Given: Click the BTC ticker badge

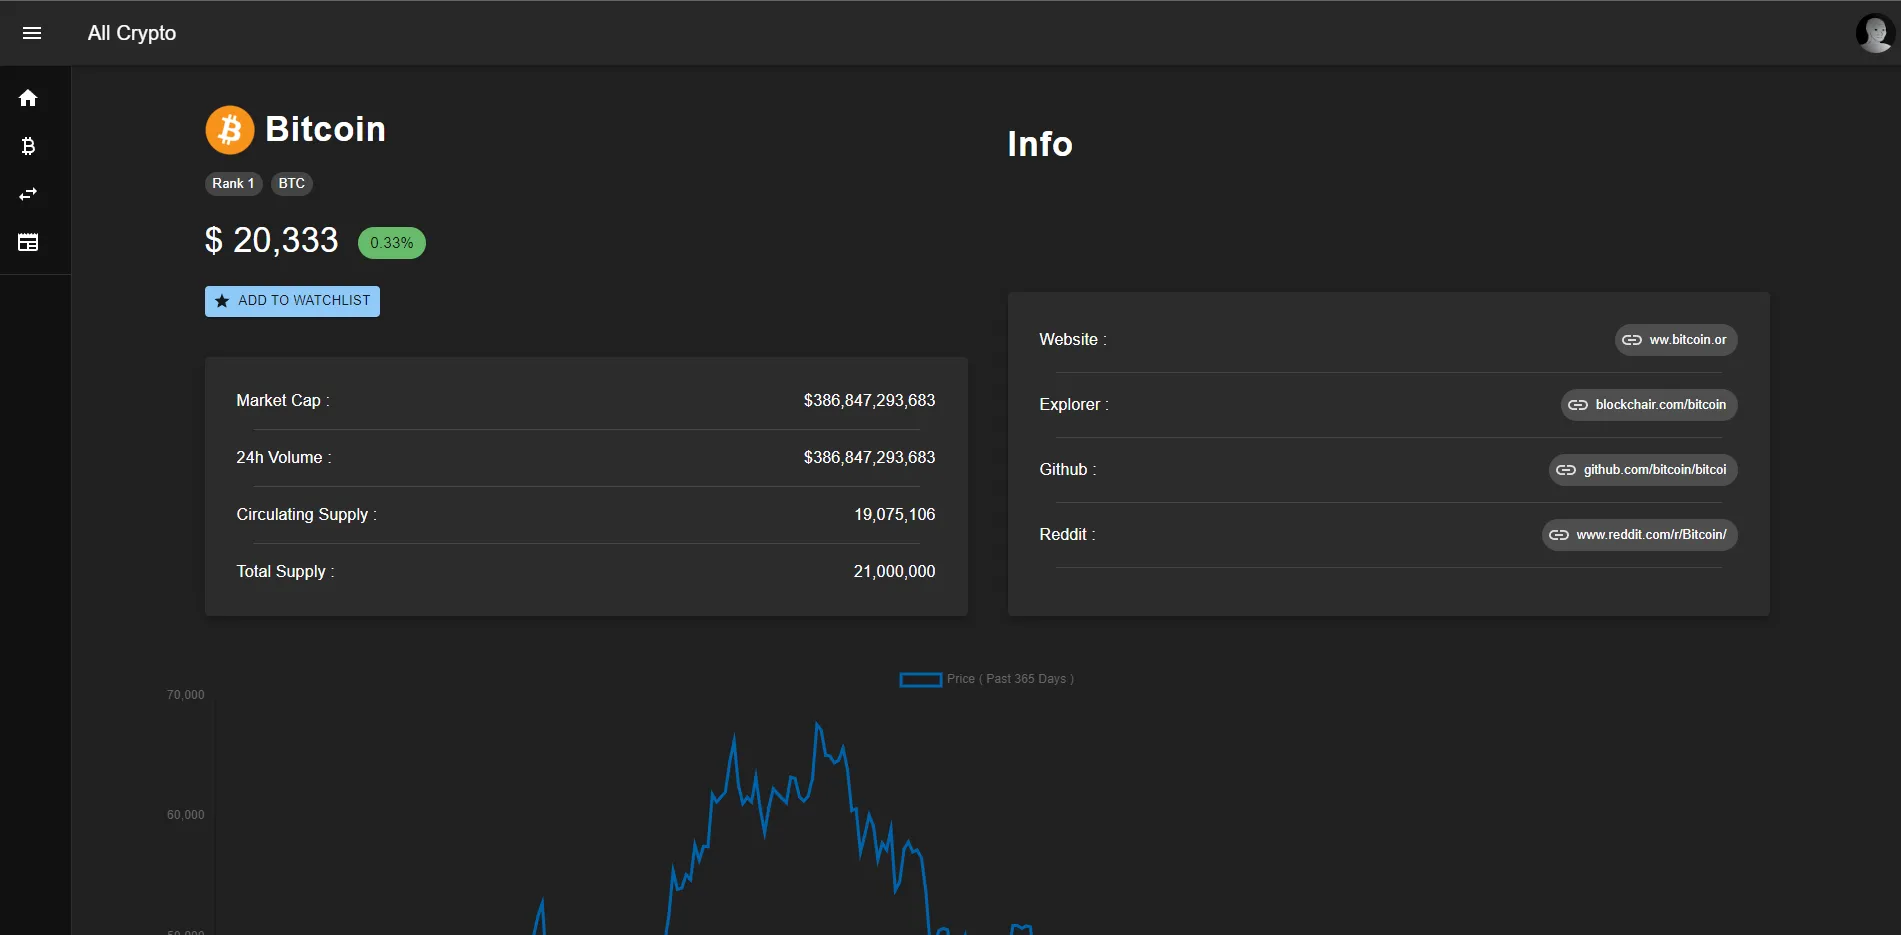Looking at the screenshot, I should pyautogui.click(x=291, y=184).
